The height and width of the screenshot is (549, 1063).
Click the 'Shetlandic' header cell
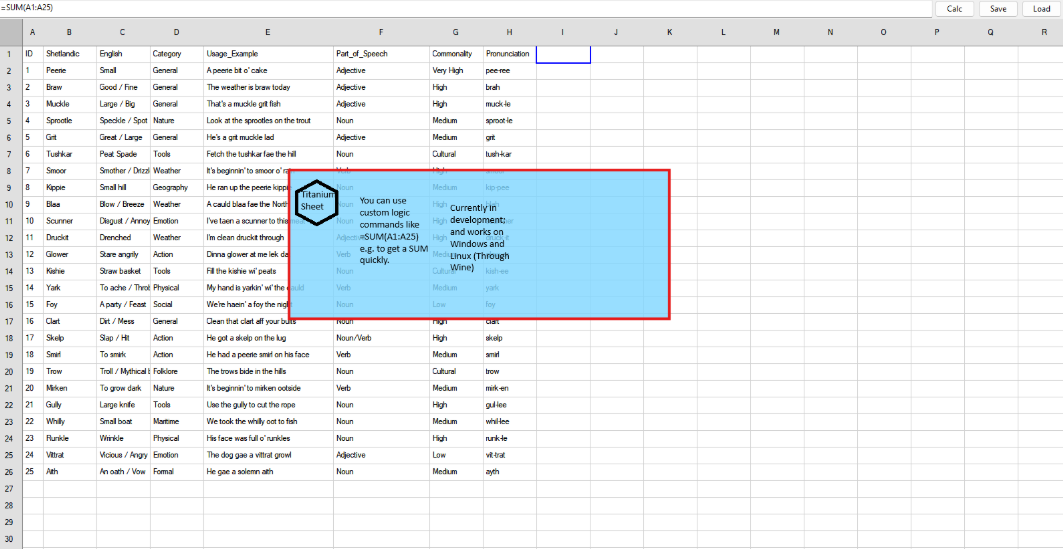69,54
